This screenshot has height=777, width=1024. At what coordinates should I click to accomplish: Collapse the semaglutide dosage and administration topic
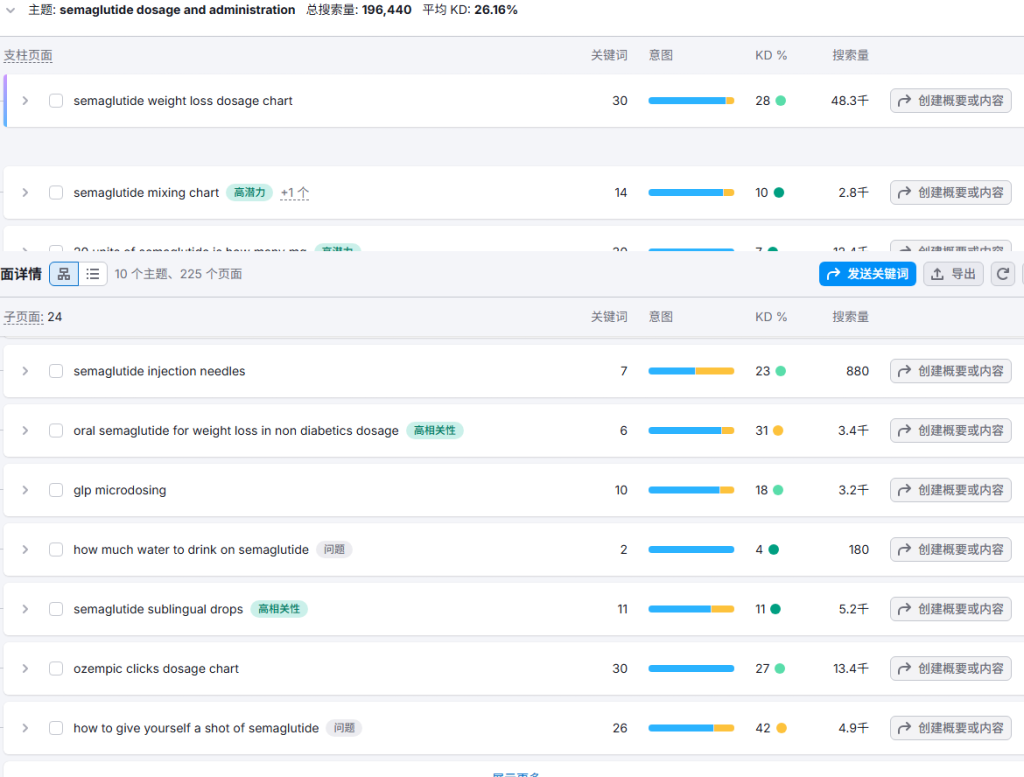[x=10, y=10]
